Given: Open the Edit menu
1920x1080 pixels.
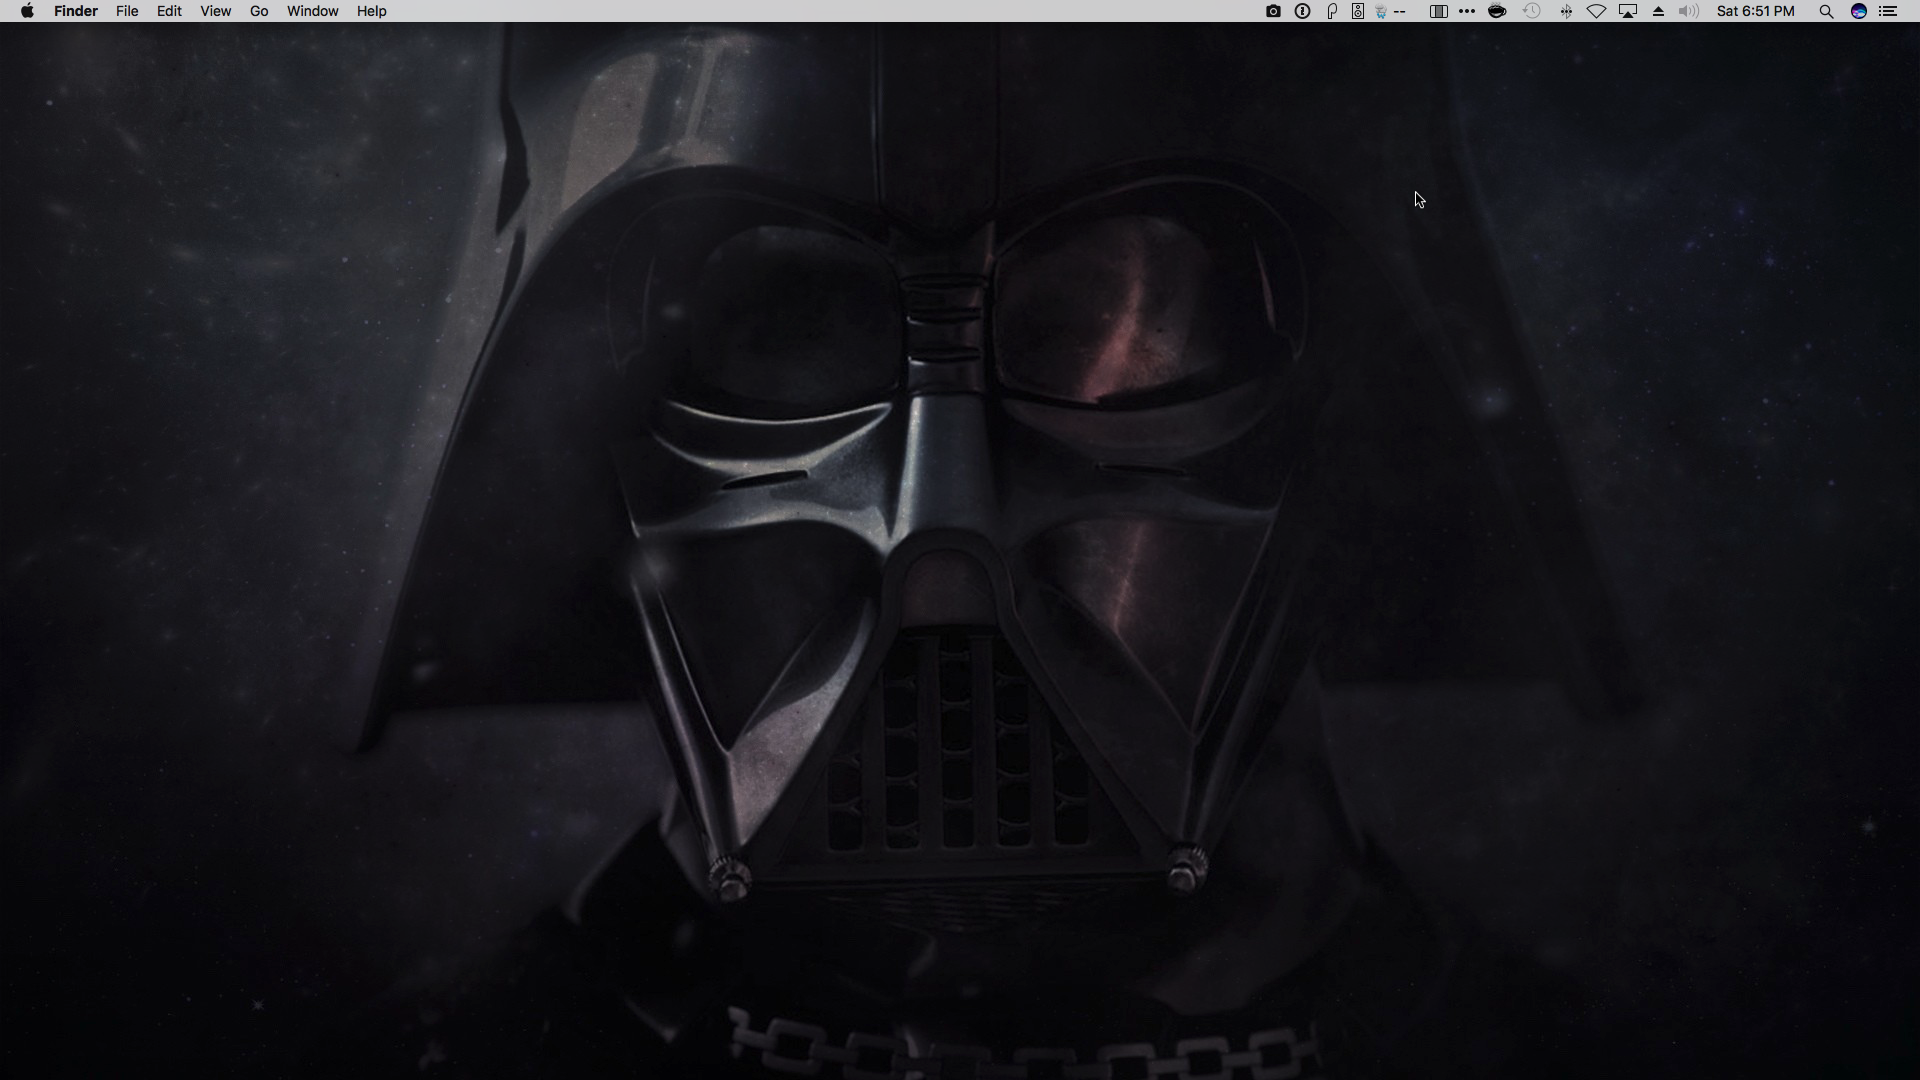Looking at the screenshot, I should (x=169, y=11).
